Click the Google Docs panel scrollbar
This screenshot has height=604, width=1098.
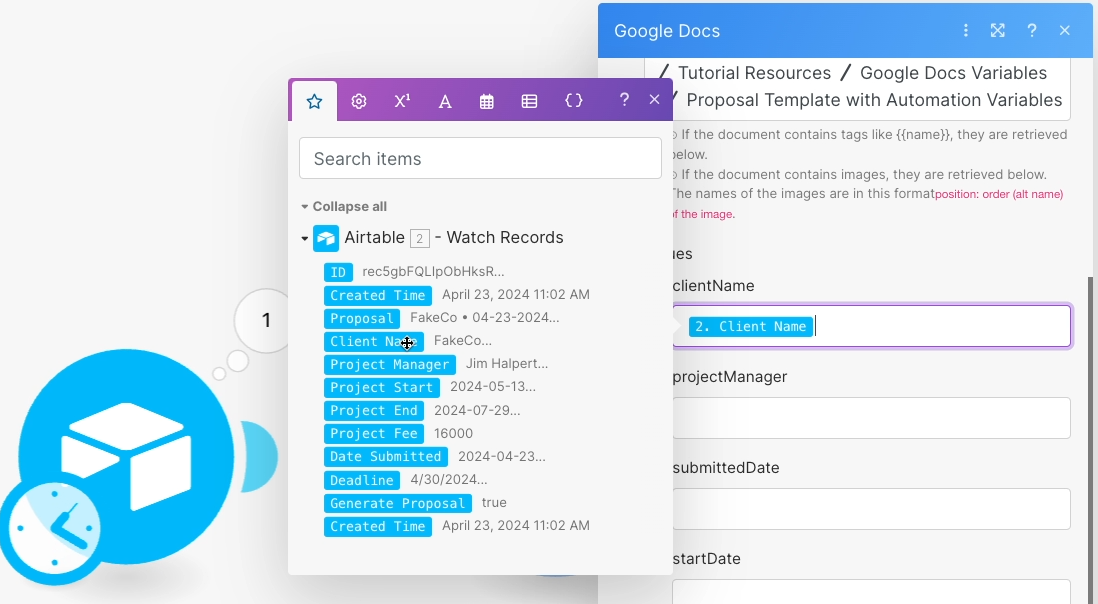coord(1092,440)
